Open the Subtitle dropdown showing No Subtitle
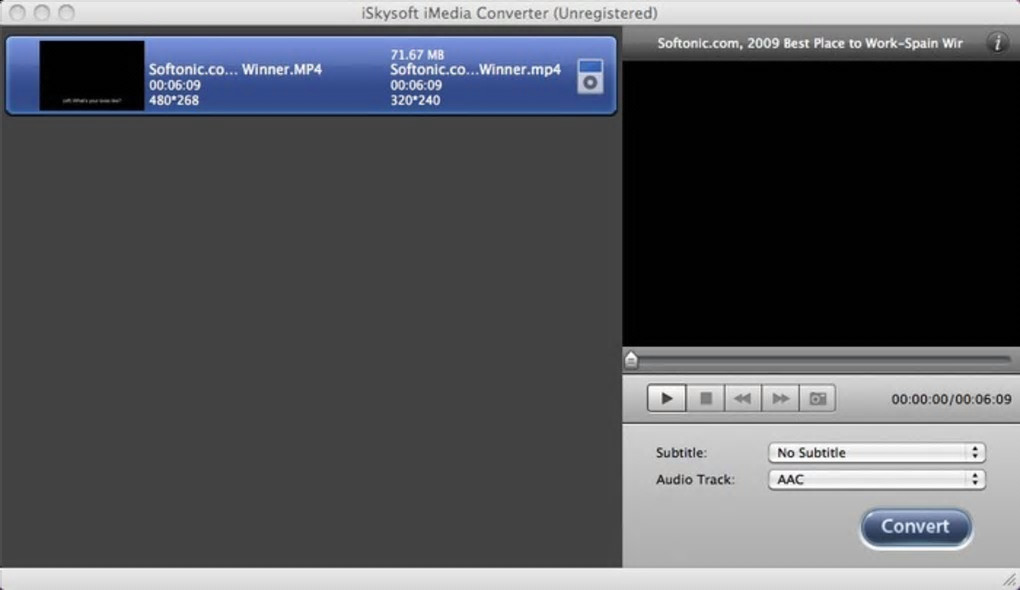The width and height of the screenshot is (1020, 590). pos(876,453)
